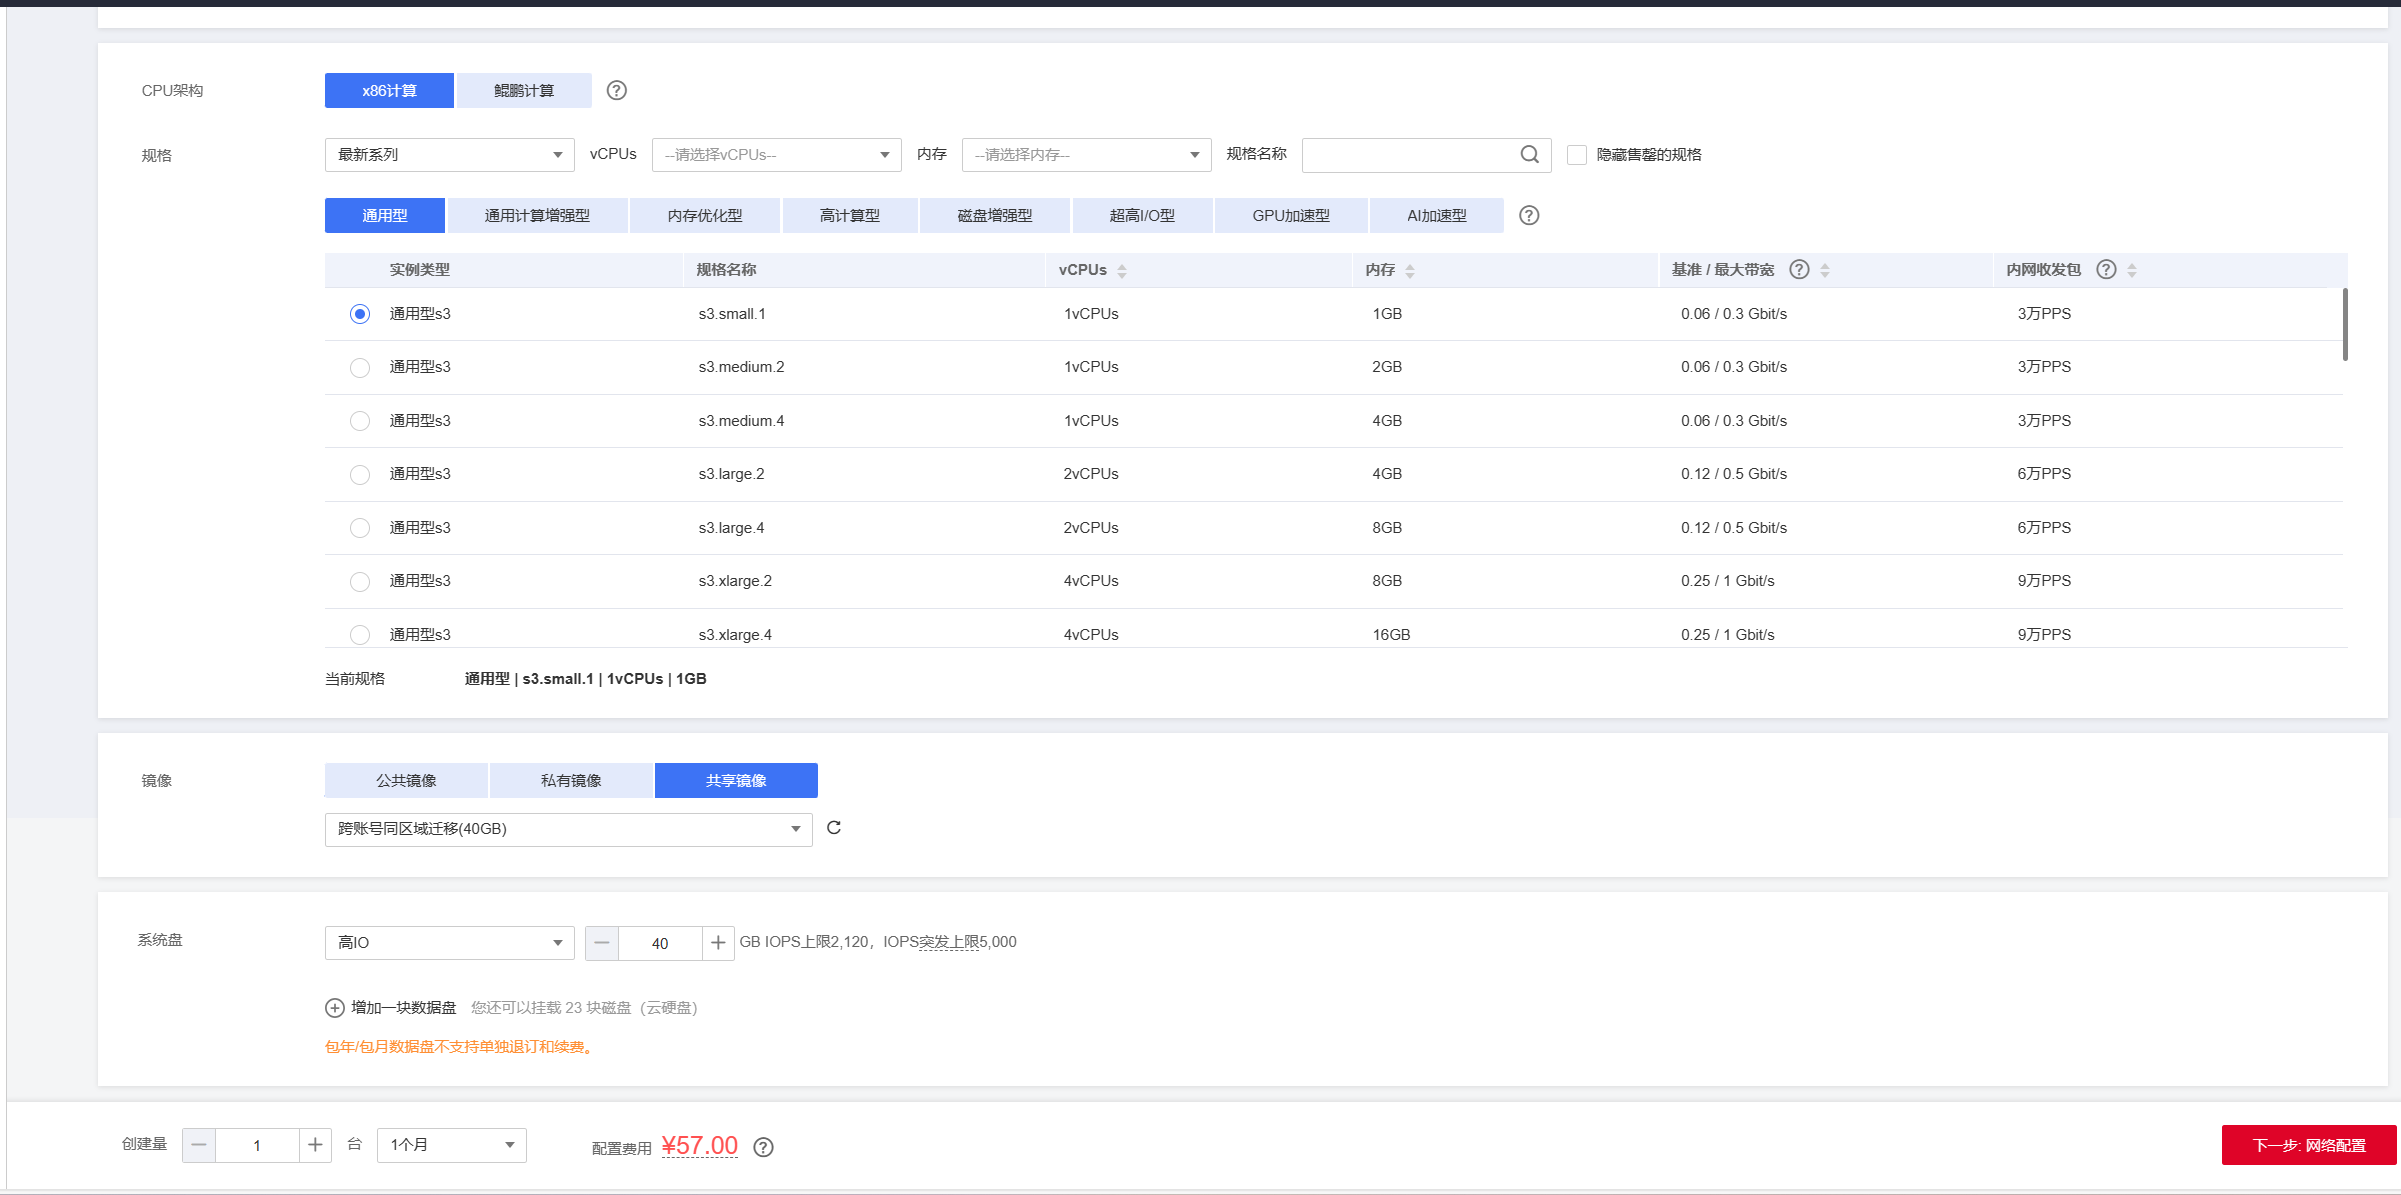Screen dimensions: 2401x1195
Task: Decrease the creation quantity
Action: coord(199,1145)
